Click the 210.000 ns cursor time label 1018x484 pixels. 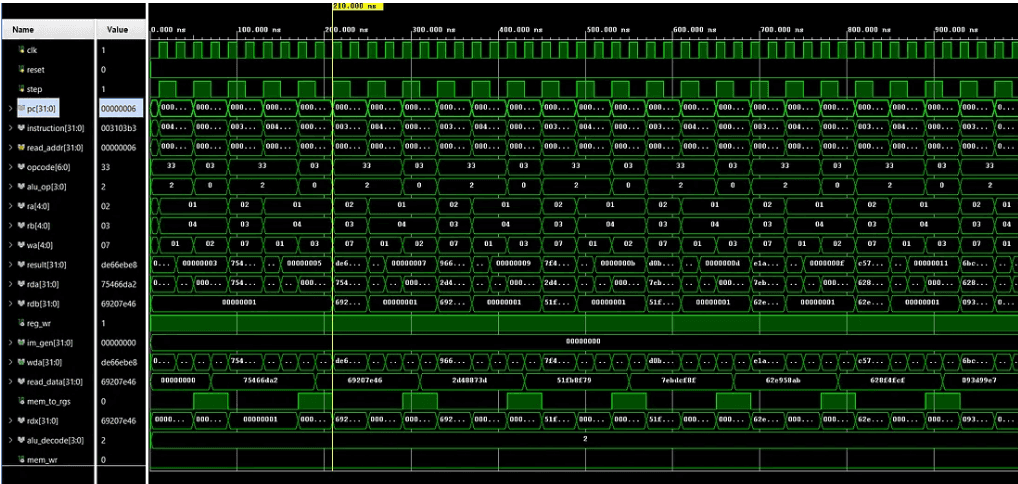click(x=358, y=6)
